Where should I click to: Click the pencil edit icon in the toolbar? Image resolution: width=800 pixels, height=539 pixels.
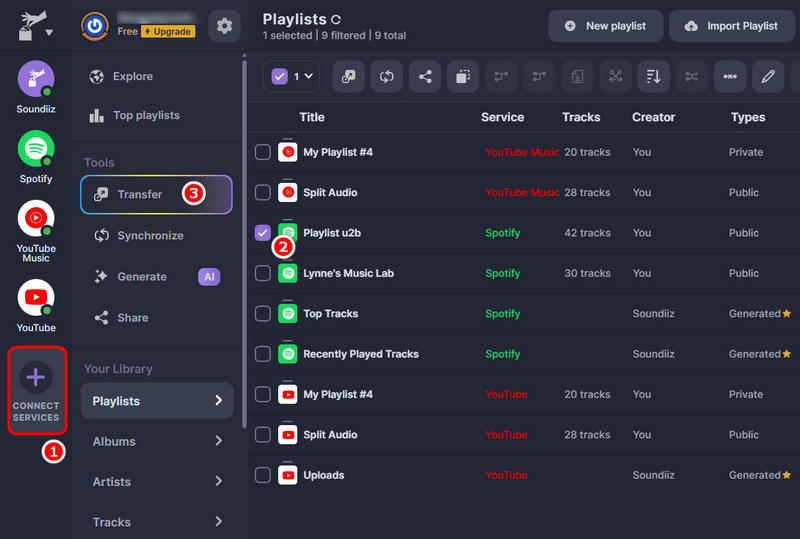768,77
